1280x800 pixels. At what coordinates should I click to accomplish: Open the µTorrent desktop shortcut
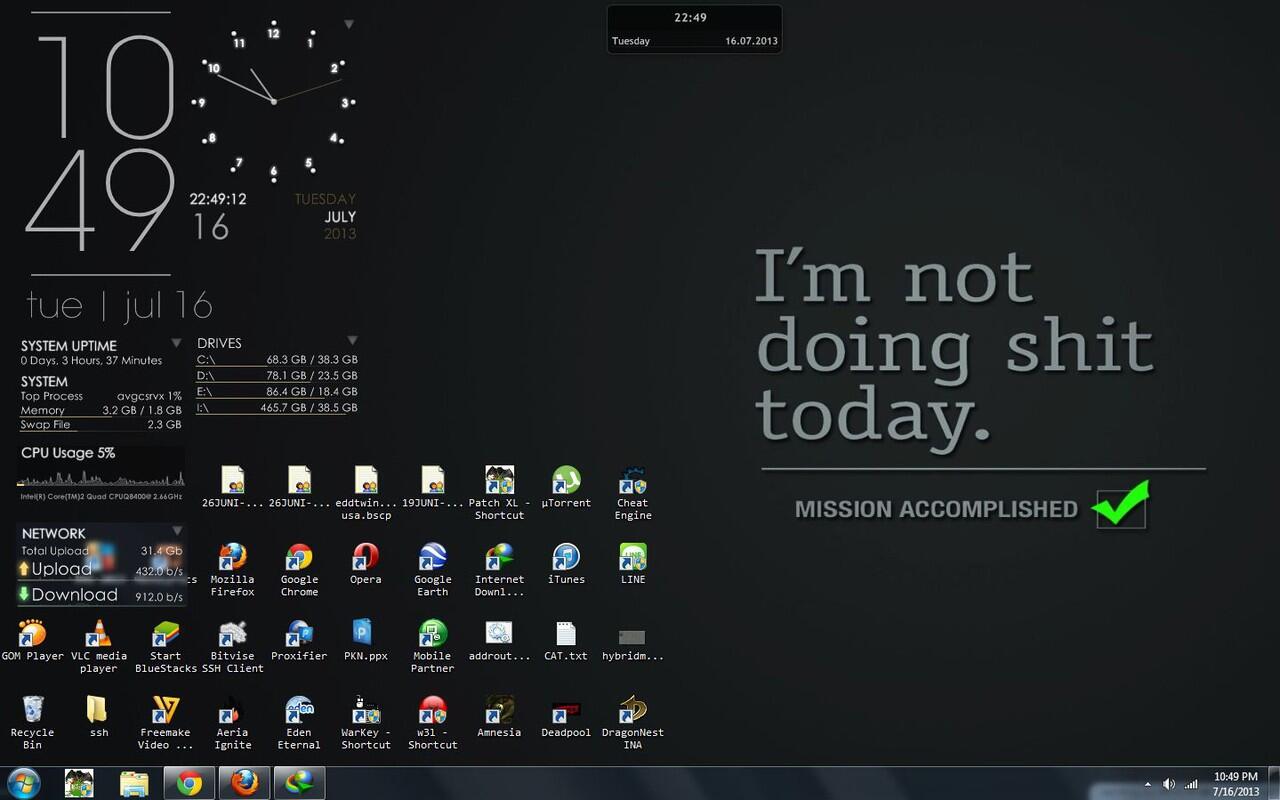coord(566,487)
